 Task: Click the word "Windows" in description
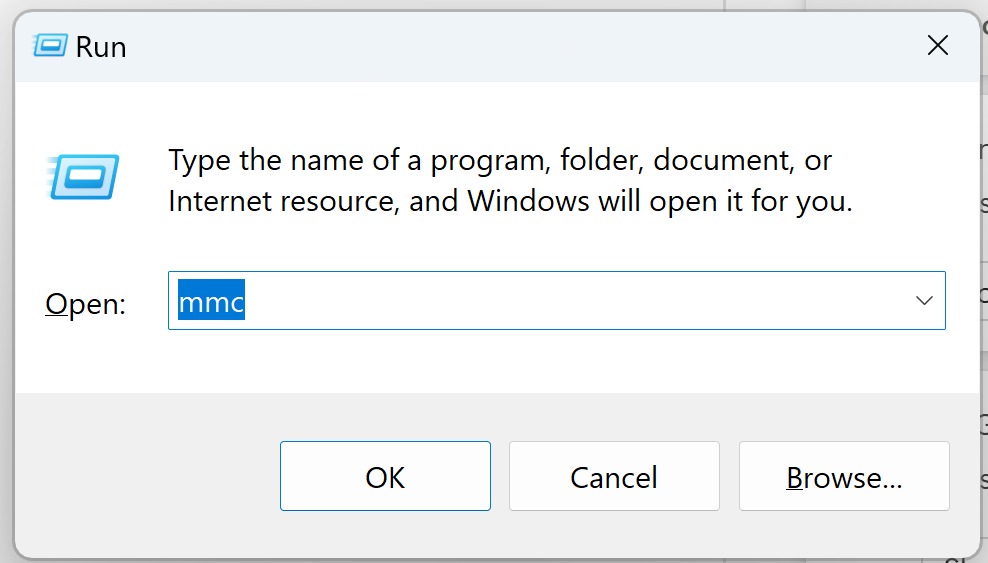click(x=529, y=201)
